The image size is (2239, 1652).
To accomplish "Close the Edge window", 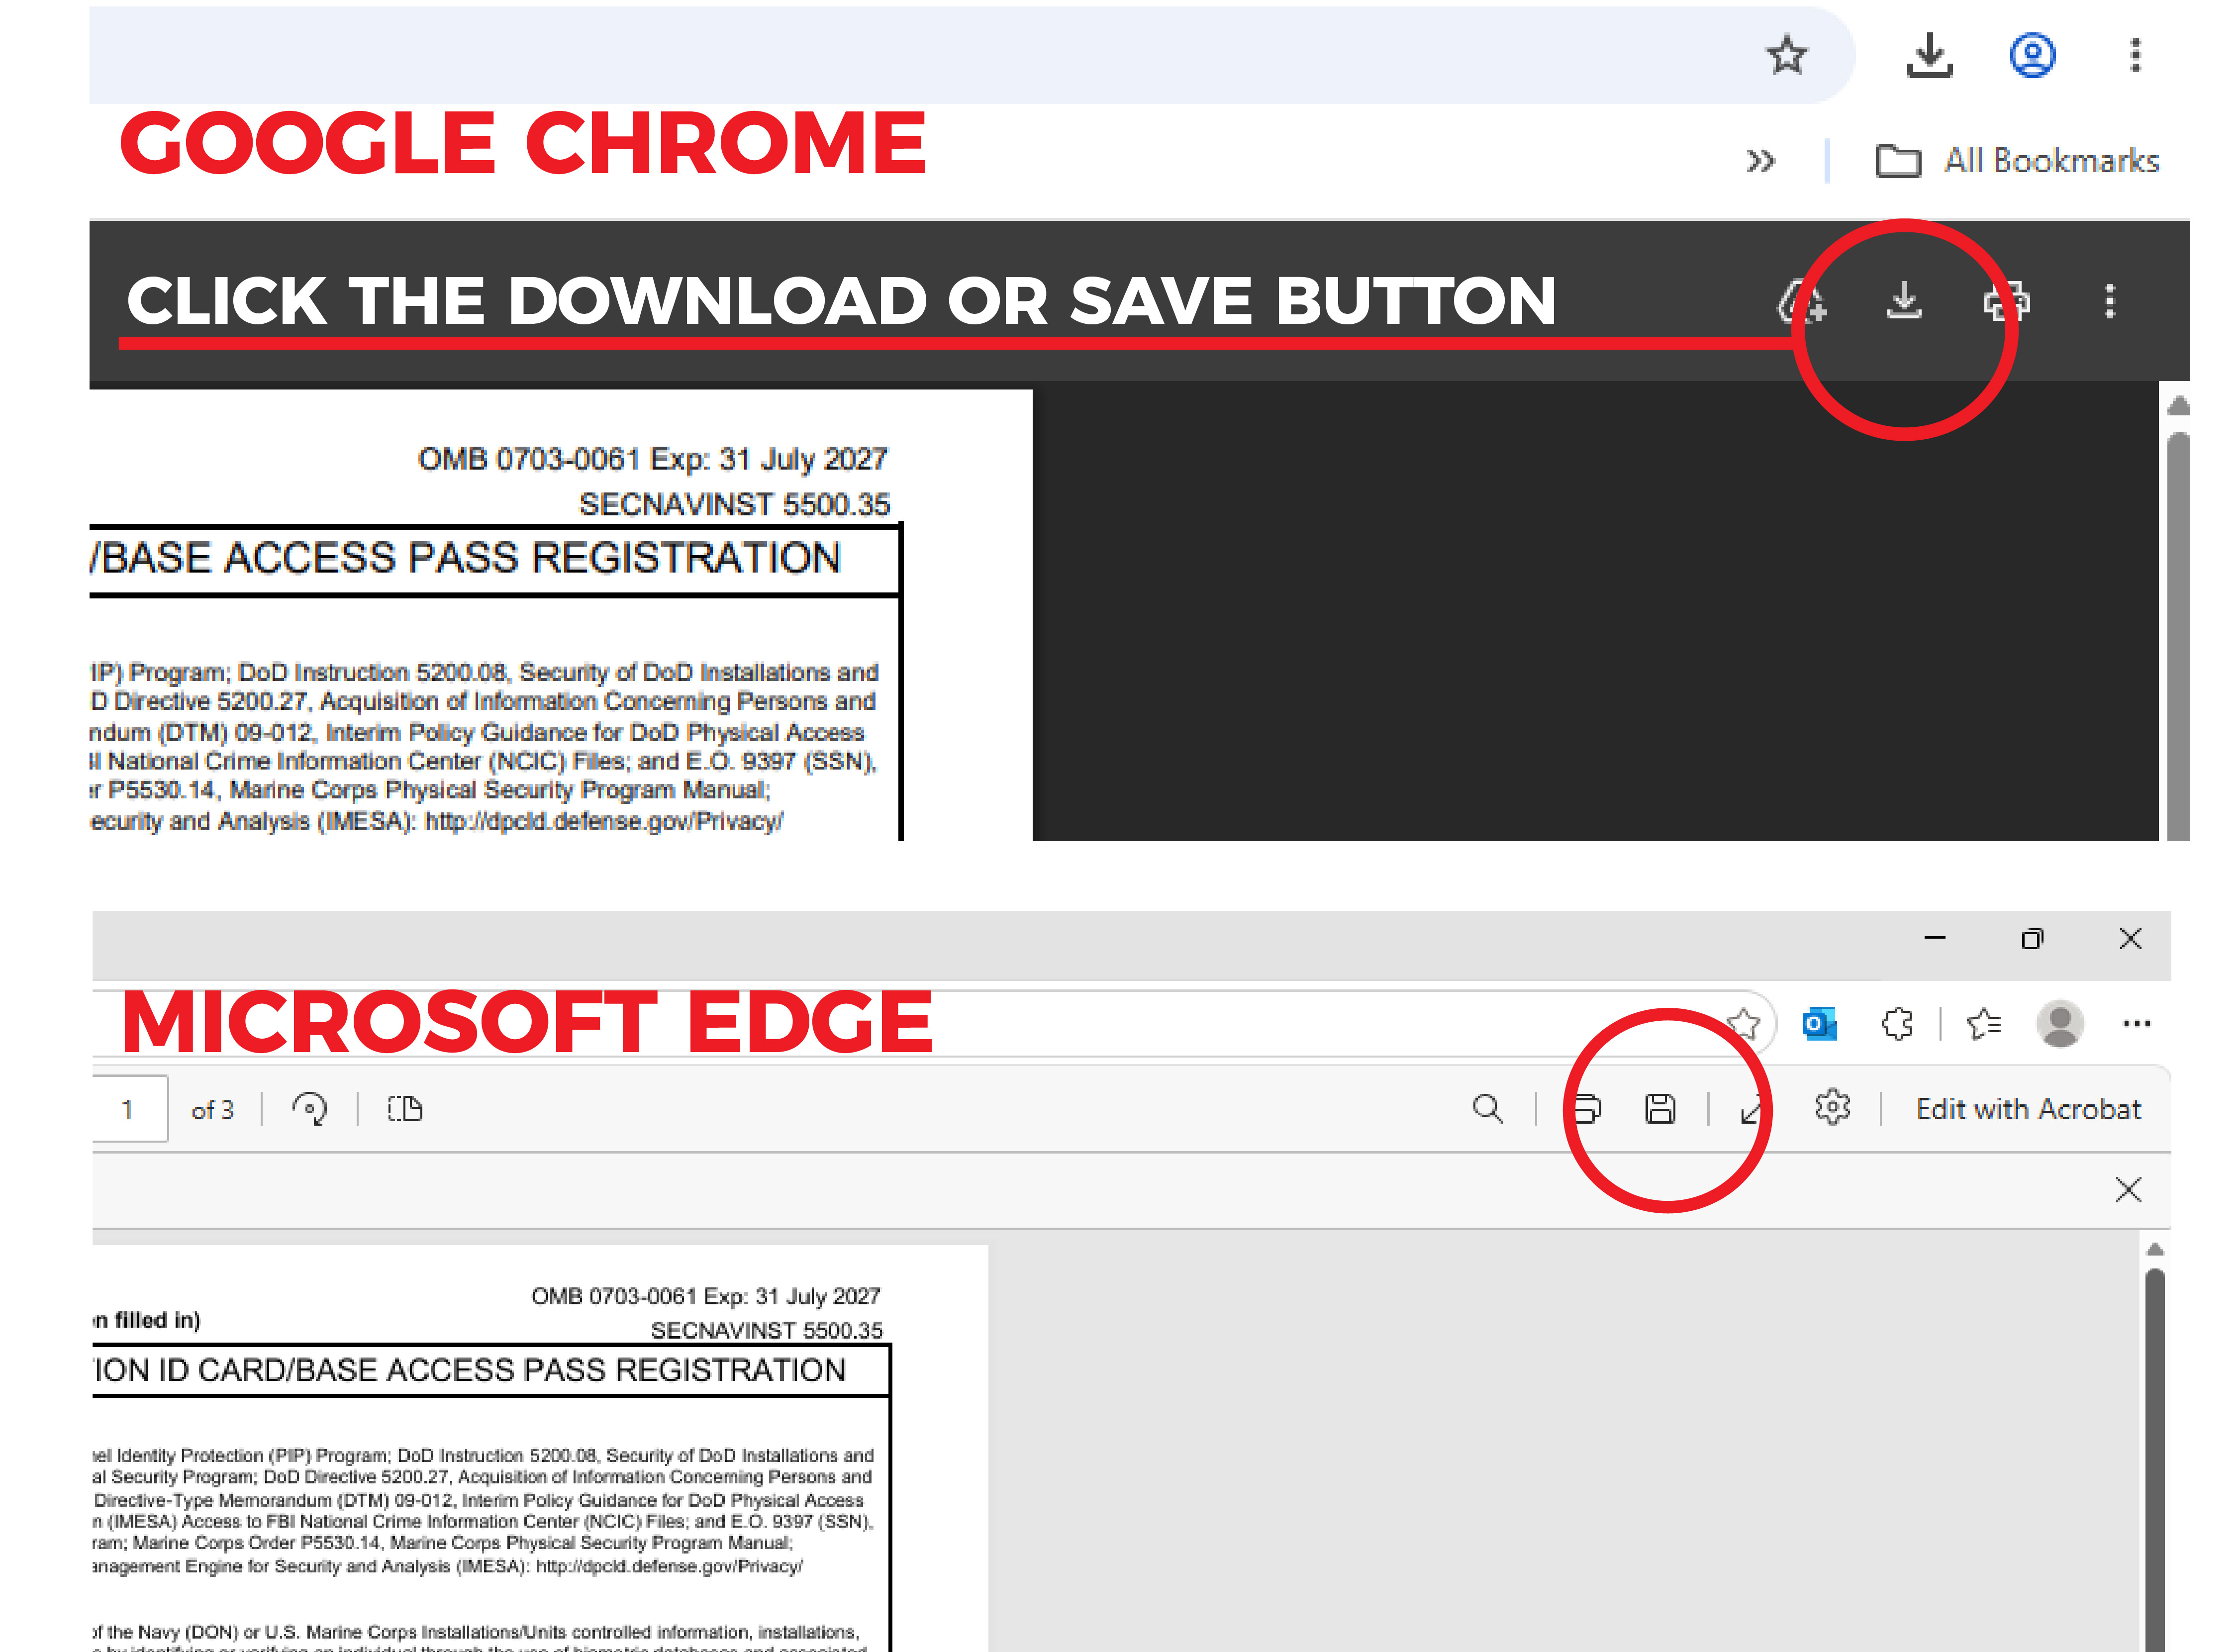I will pyautogui.click(x=2130, y=938).
